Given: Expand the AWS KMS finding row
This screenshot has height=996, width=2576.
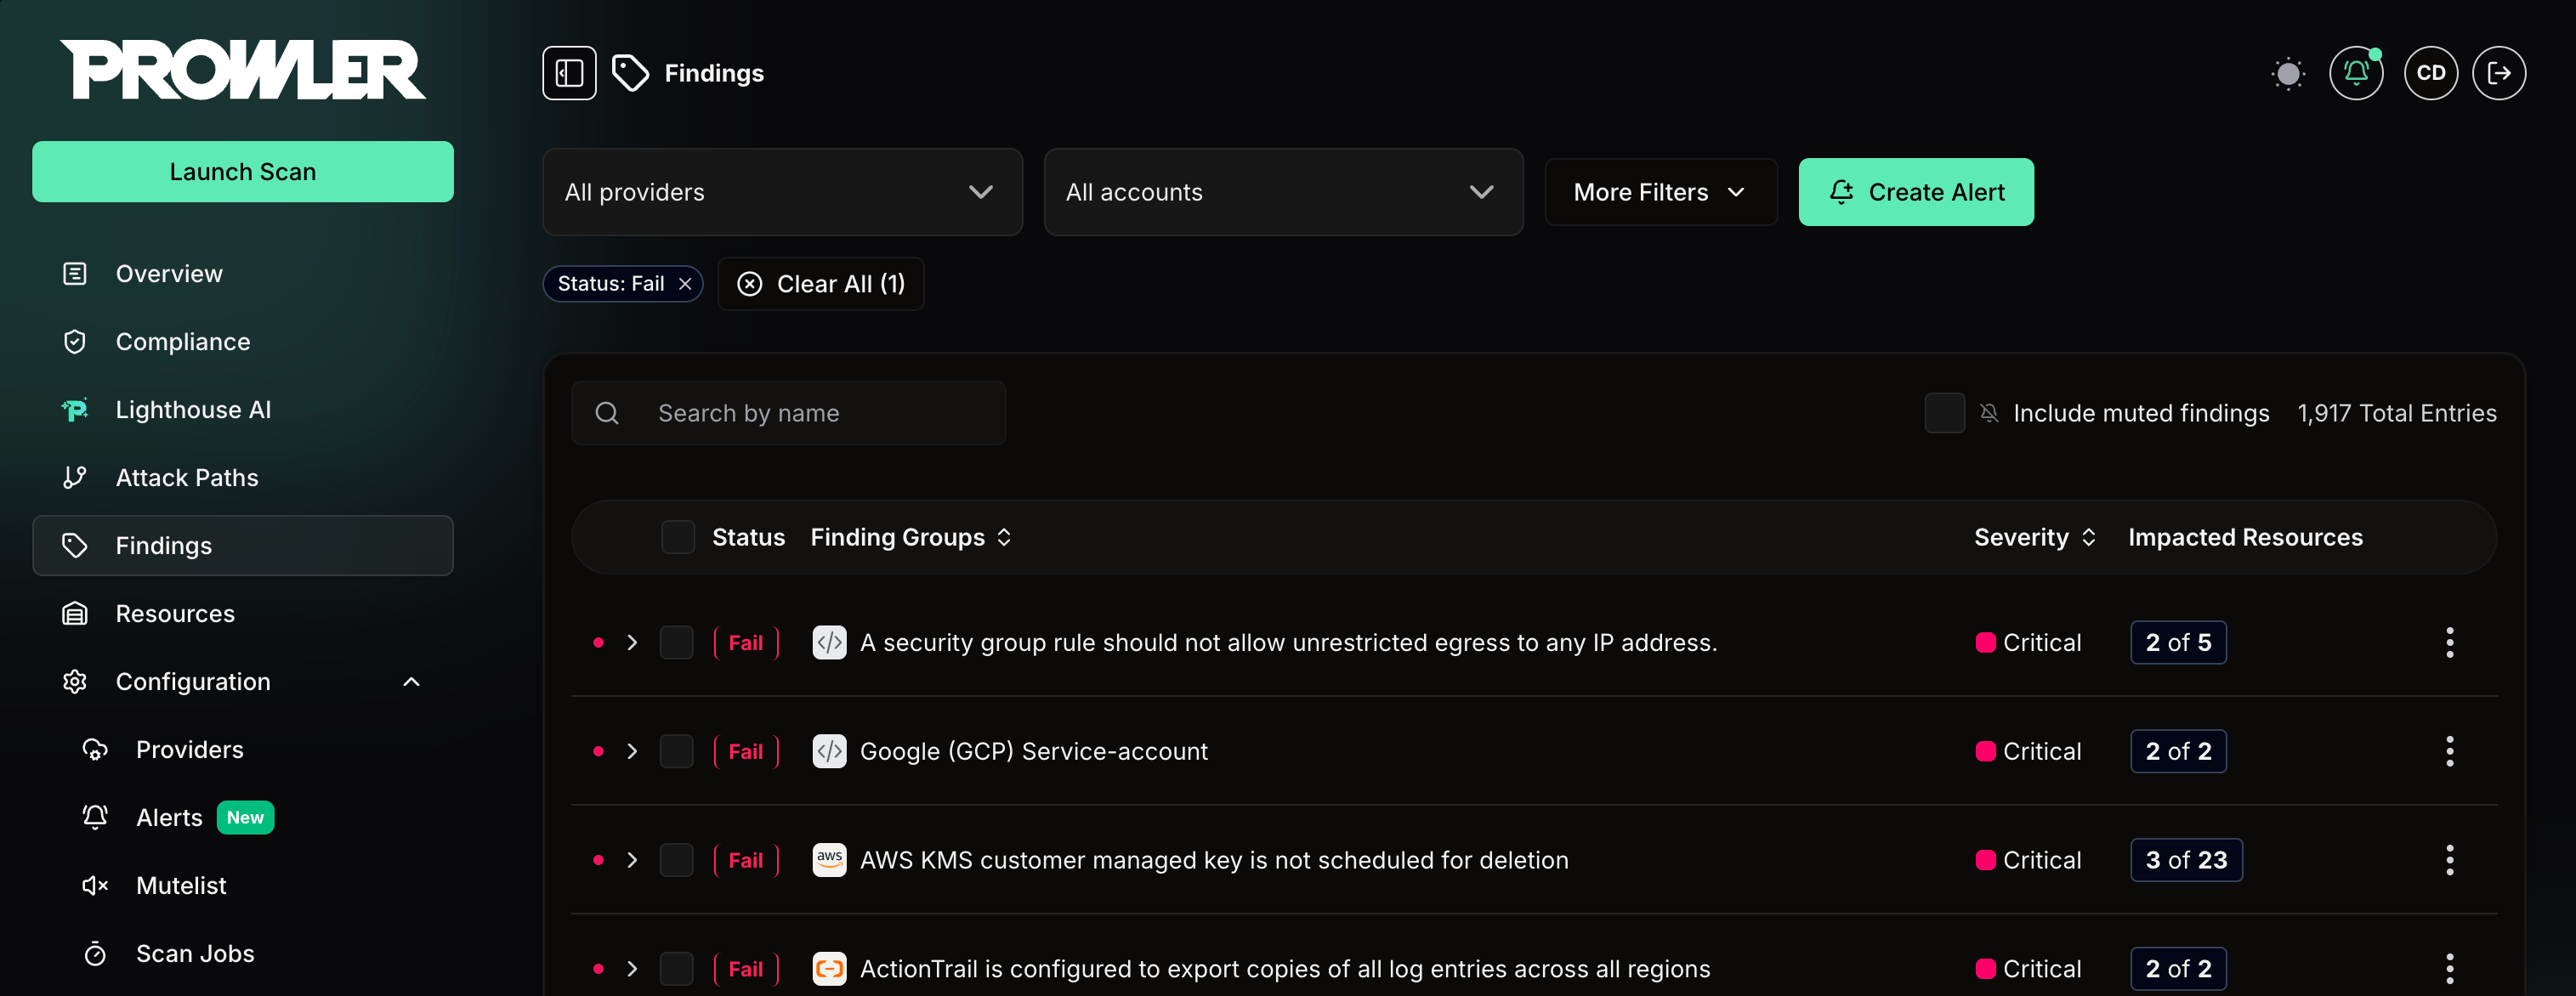Looking at the screenshot, I should pyautogui.click(x=632, y=860).
